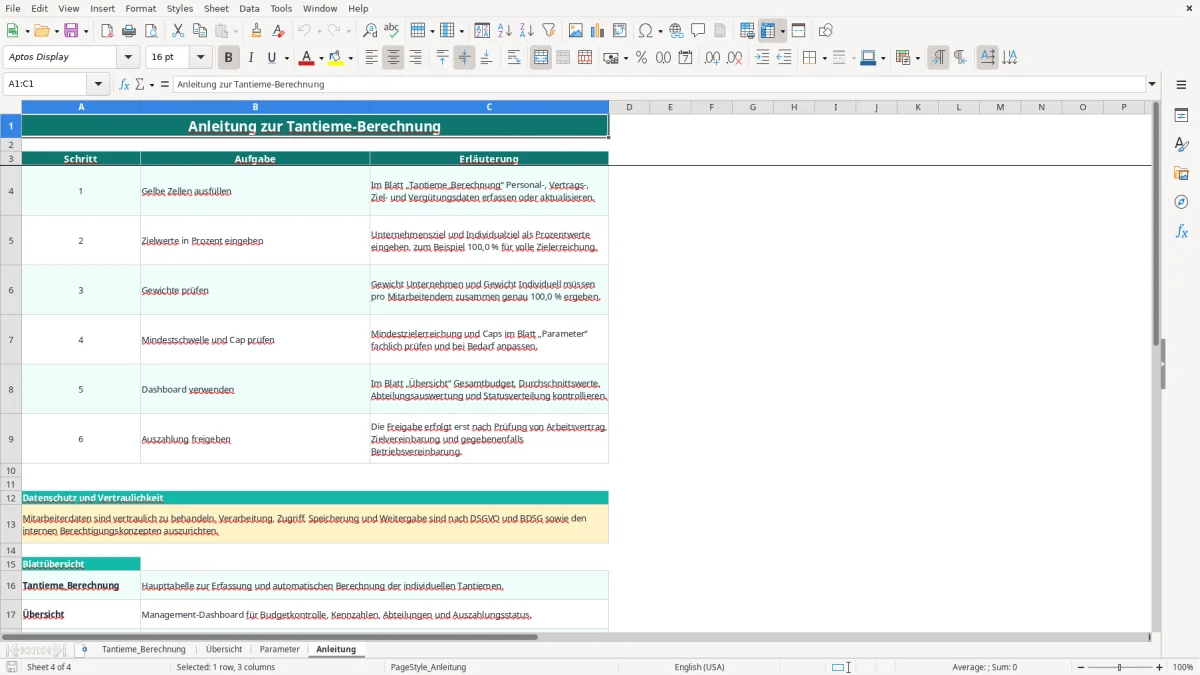The height and width of the screenshot is (675, 1200).
Task: Toggle Bold formatting
Action: click(229, 58)
